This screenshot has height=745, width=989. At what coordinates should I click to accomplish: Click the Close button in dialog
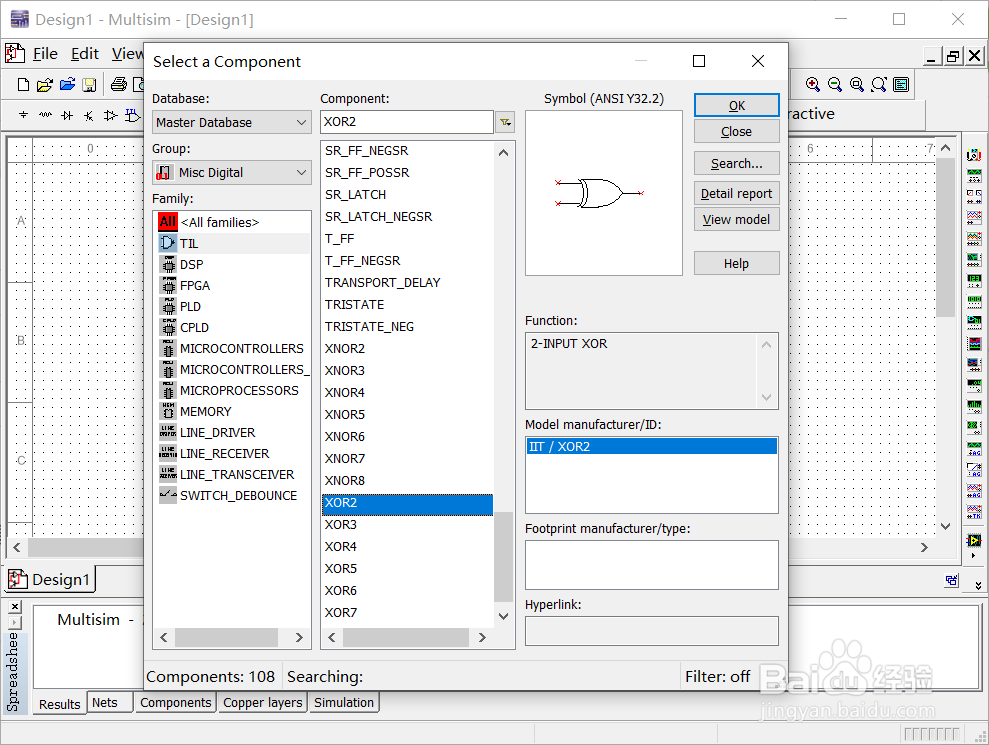[737, 131]
